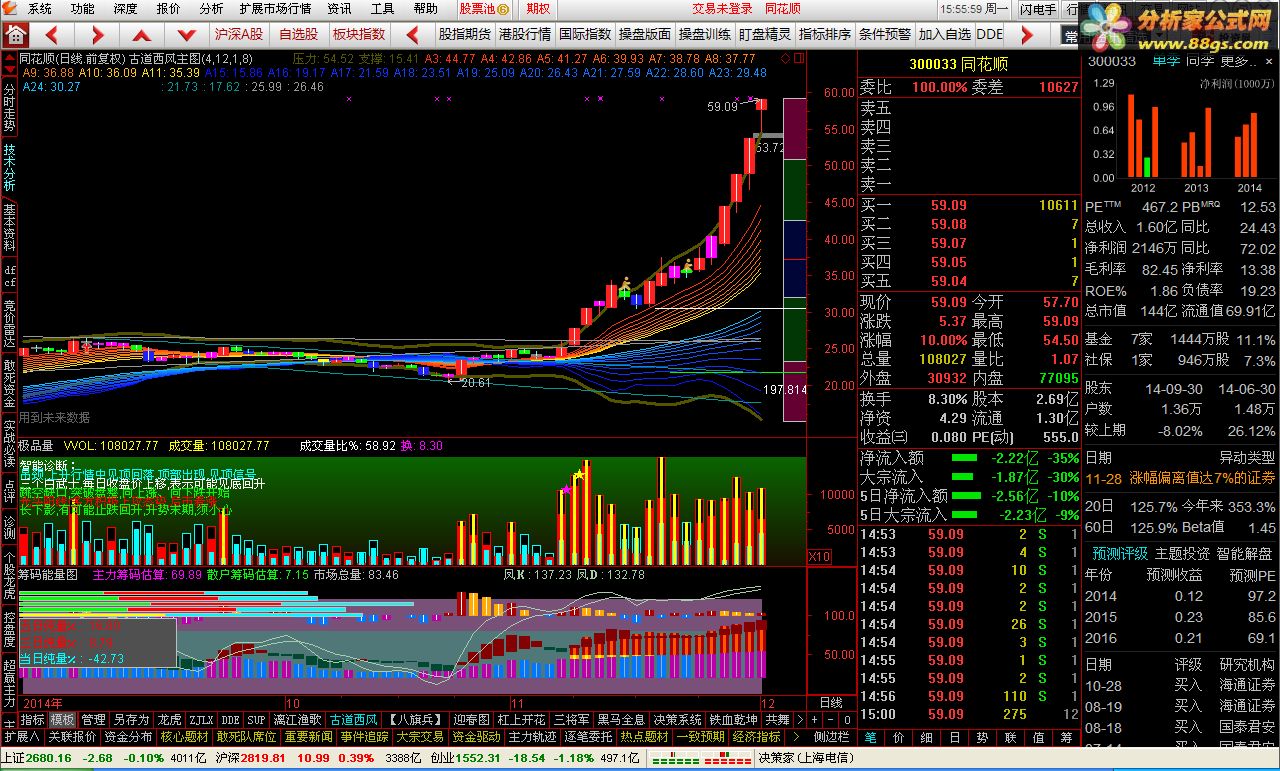Click the magenta star marker on volume chart

pos(567,490)
